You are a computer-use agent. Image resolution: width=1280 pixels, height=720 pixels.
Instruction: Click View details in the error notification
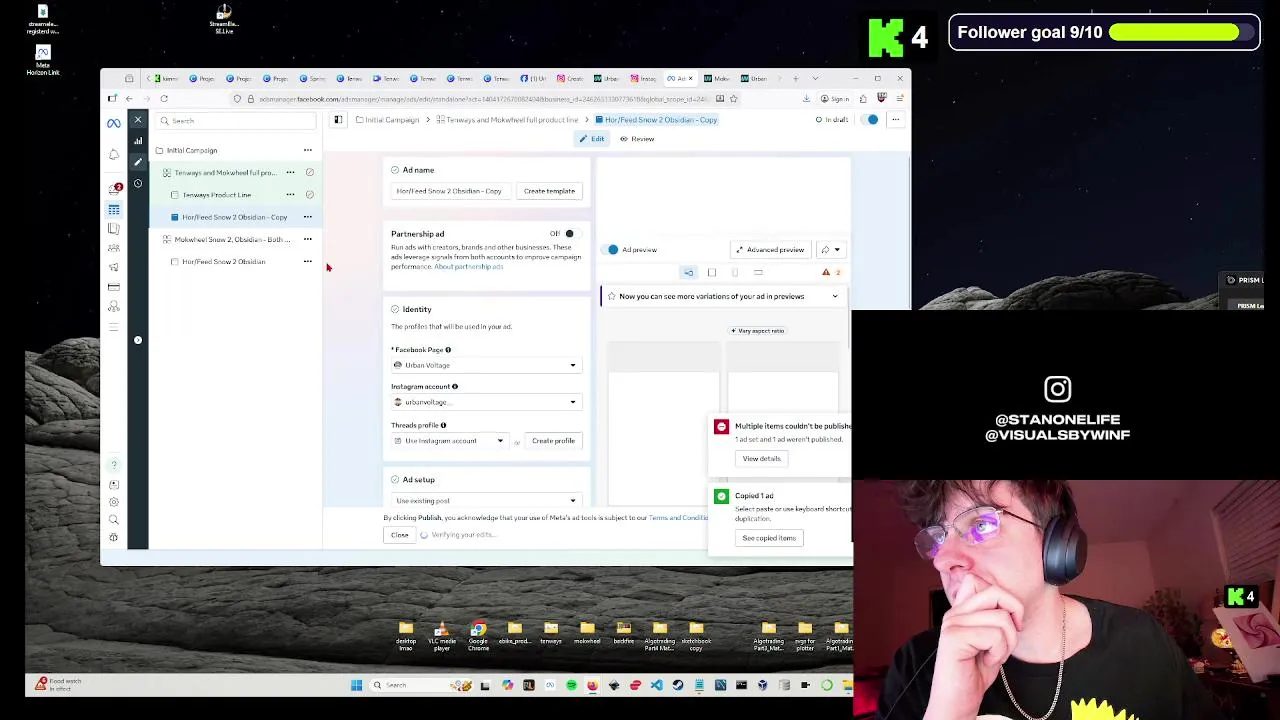[761, 459]
